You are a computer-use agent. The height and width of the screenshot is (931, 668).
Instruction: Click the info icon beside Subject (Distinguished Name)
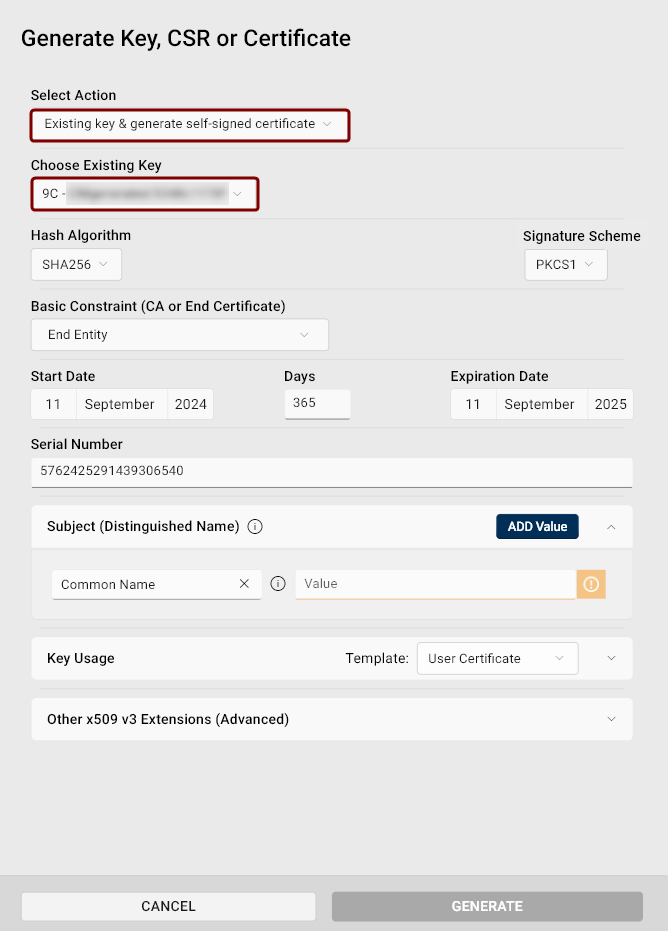click(255, 527)
